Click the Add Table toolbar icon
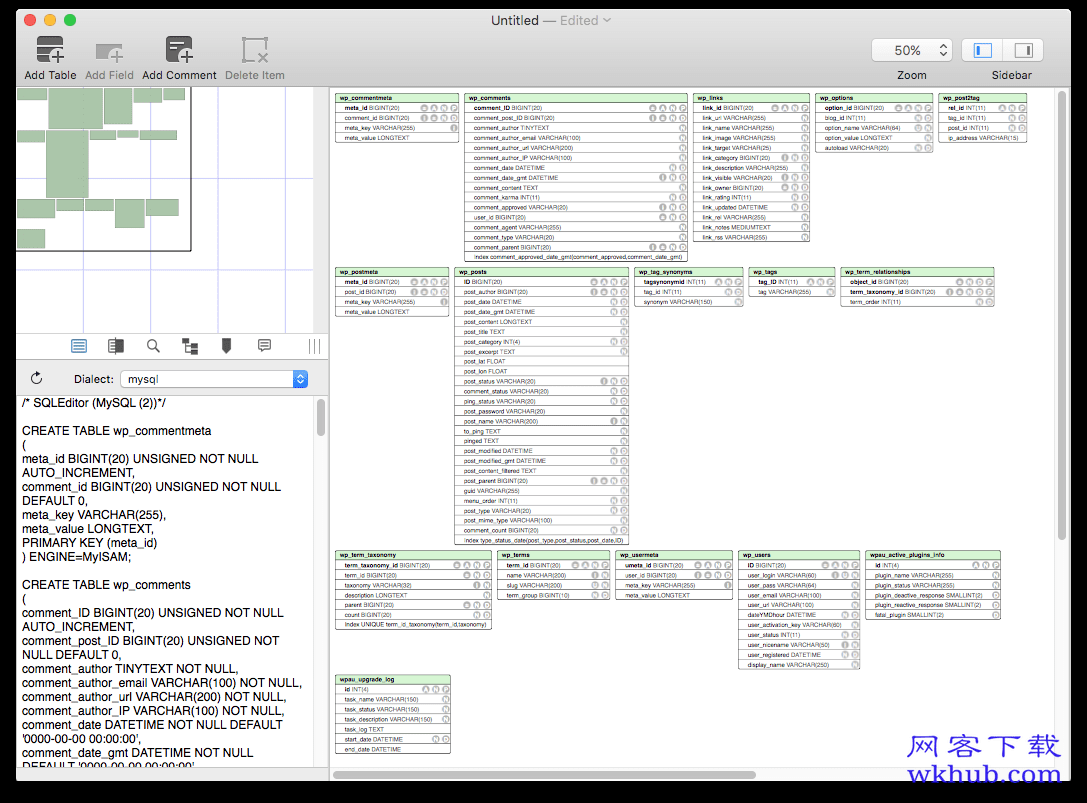Image resolution: width=1087 pixels, height=803 pixels. pyautogui.click(x=50, y=50)
